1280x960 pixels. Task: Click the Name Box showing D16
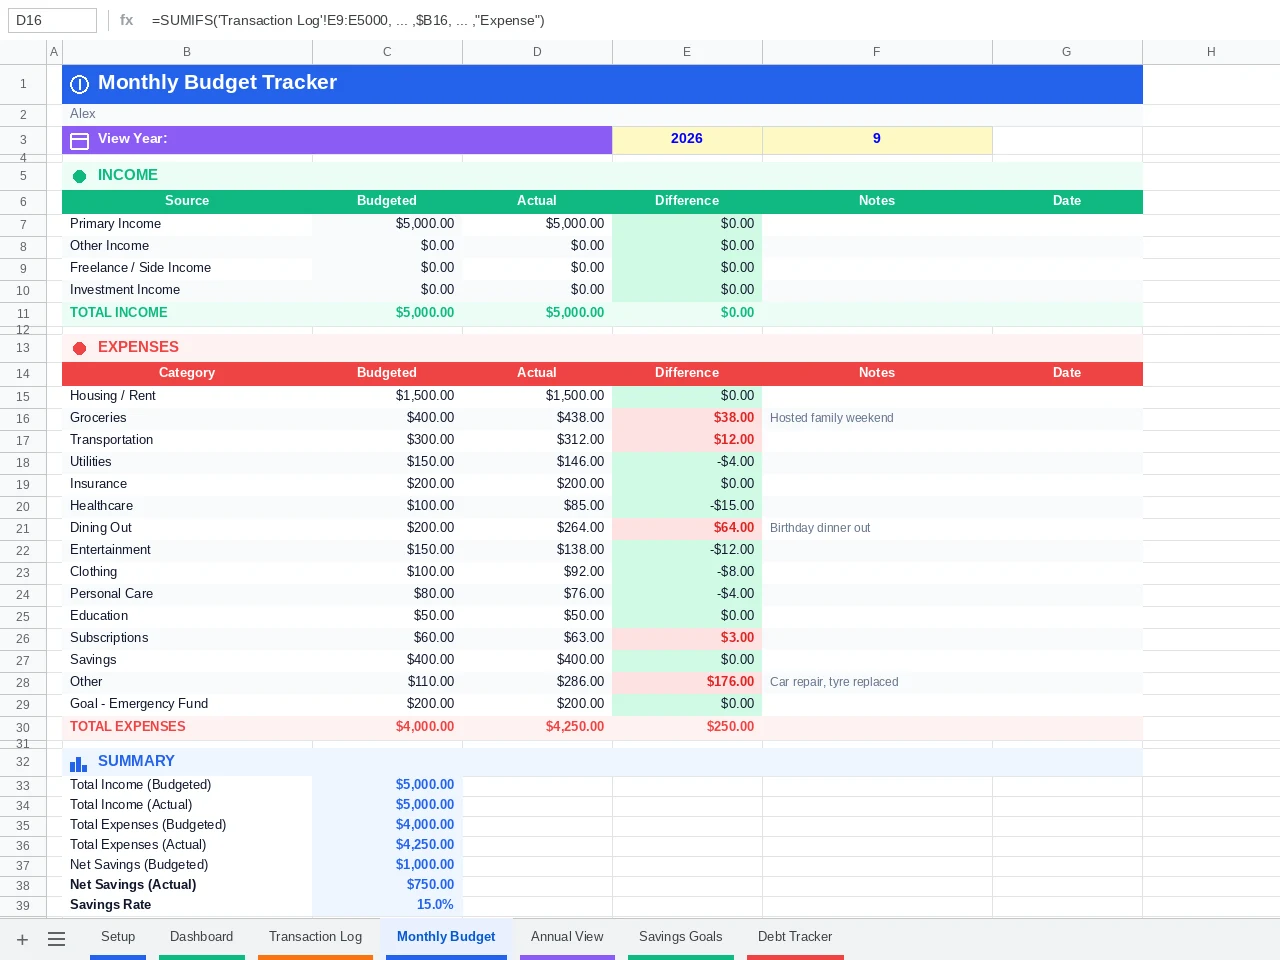tap(52, 20)
